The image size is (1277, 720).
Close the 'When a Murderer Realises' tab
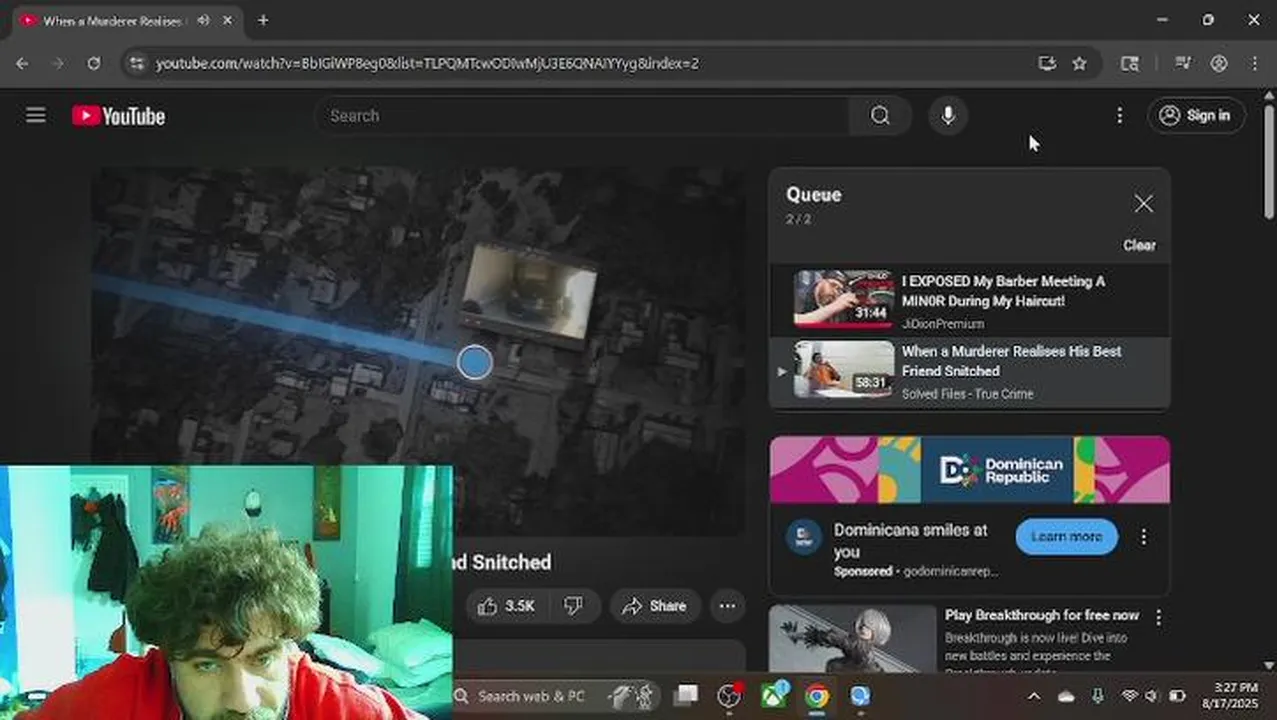[x=228, y=20]
